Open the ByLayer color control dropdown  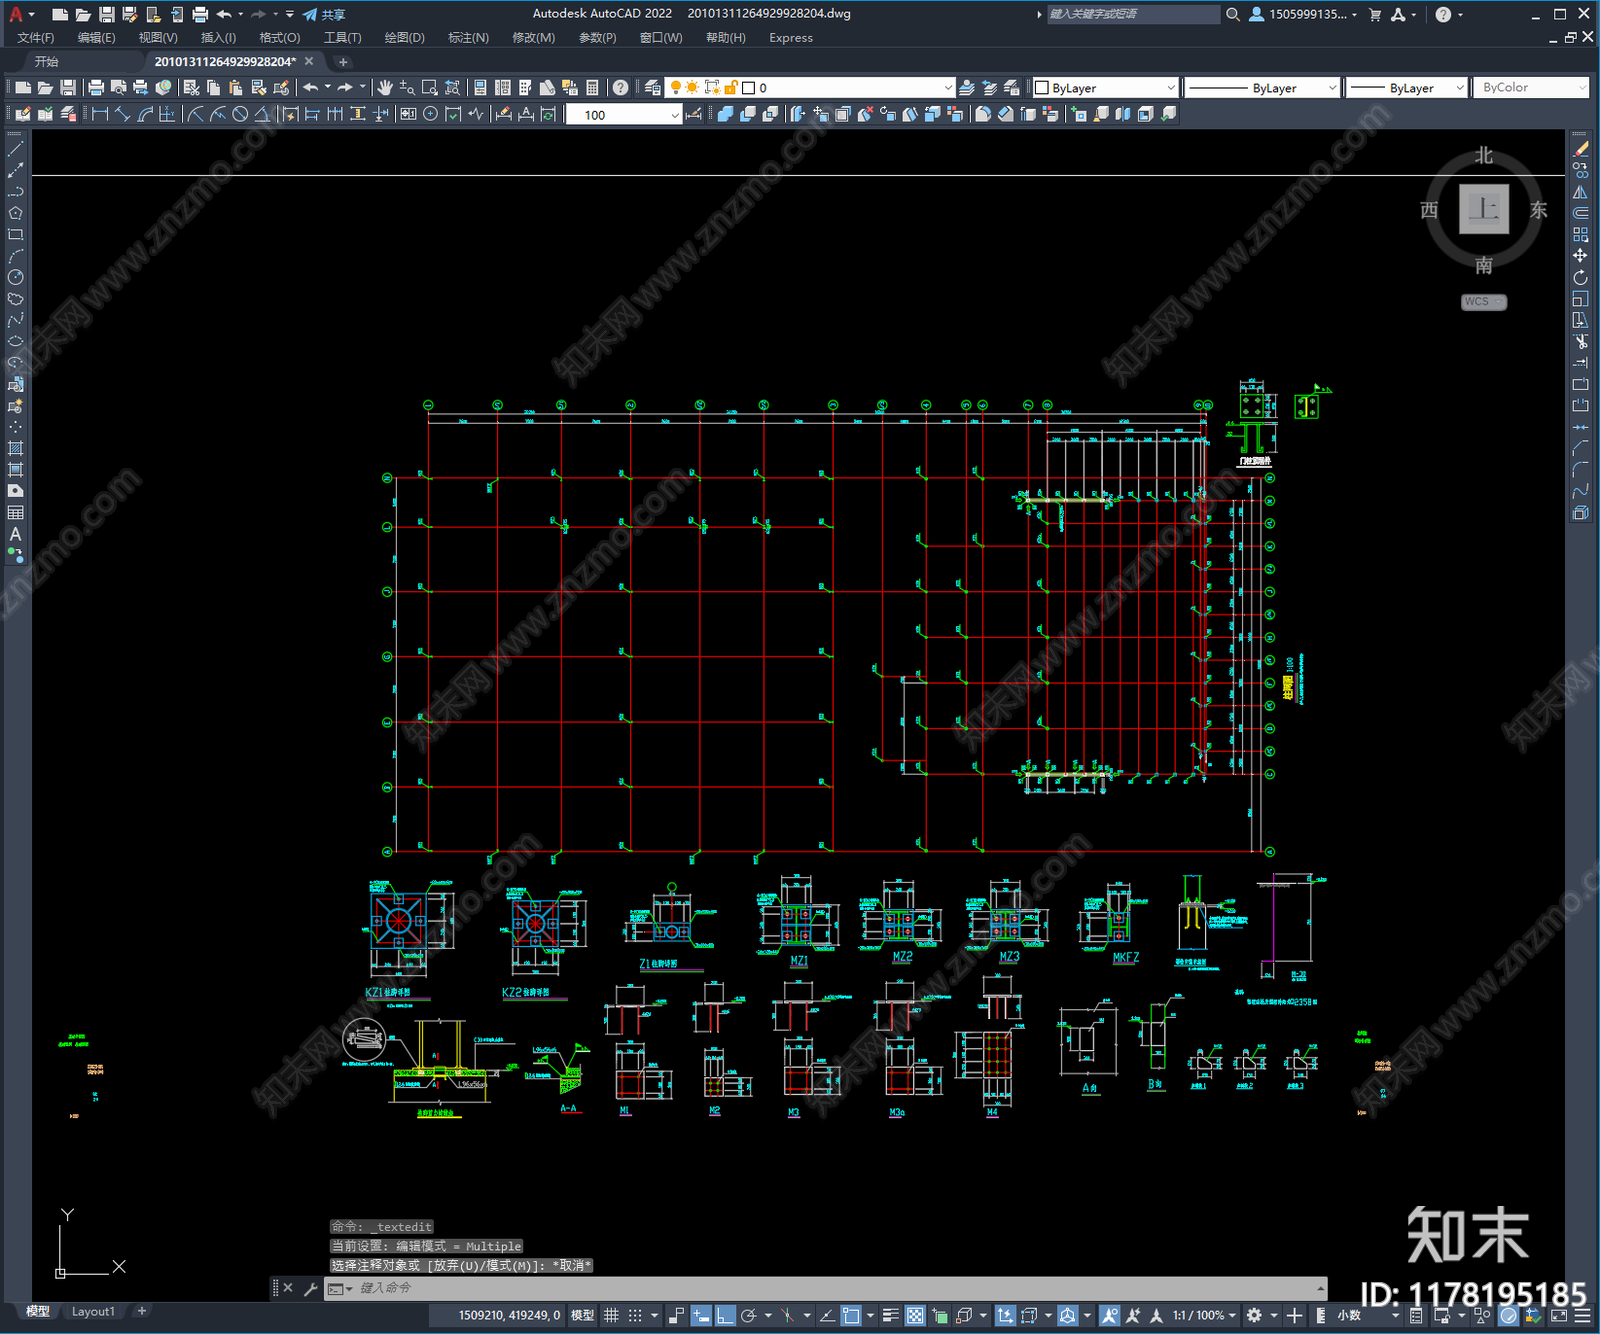tap(1104, 88)
